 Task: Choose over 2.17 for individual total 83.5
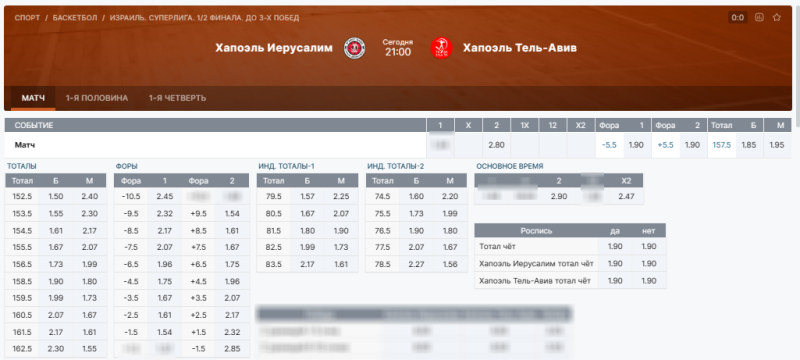[307, 264]
